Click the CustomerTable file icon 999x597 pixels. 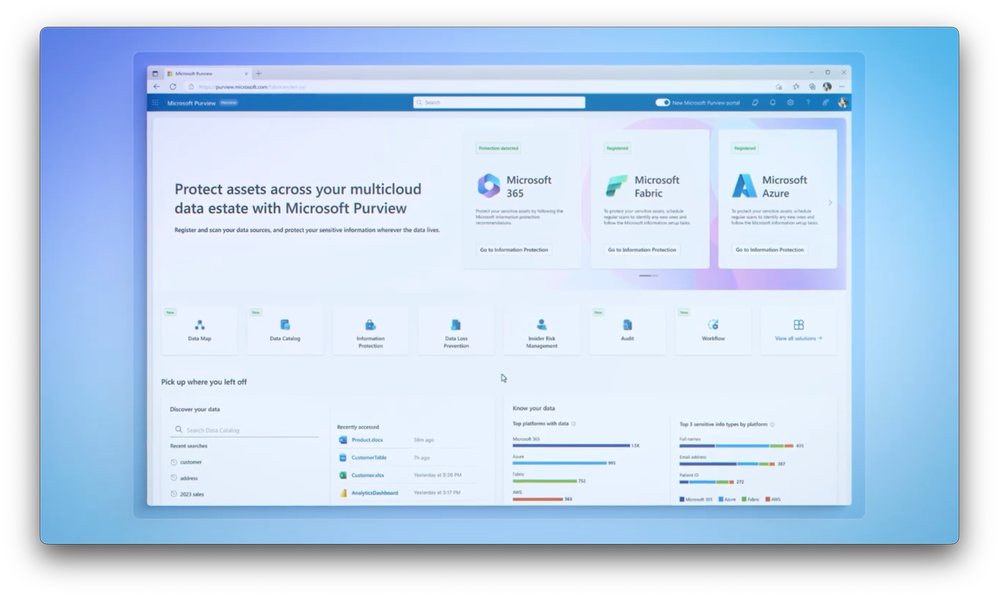click(343, 457)
